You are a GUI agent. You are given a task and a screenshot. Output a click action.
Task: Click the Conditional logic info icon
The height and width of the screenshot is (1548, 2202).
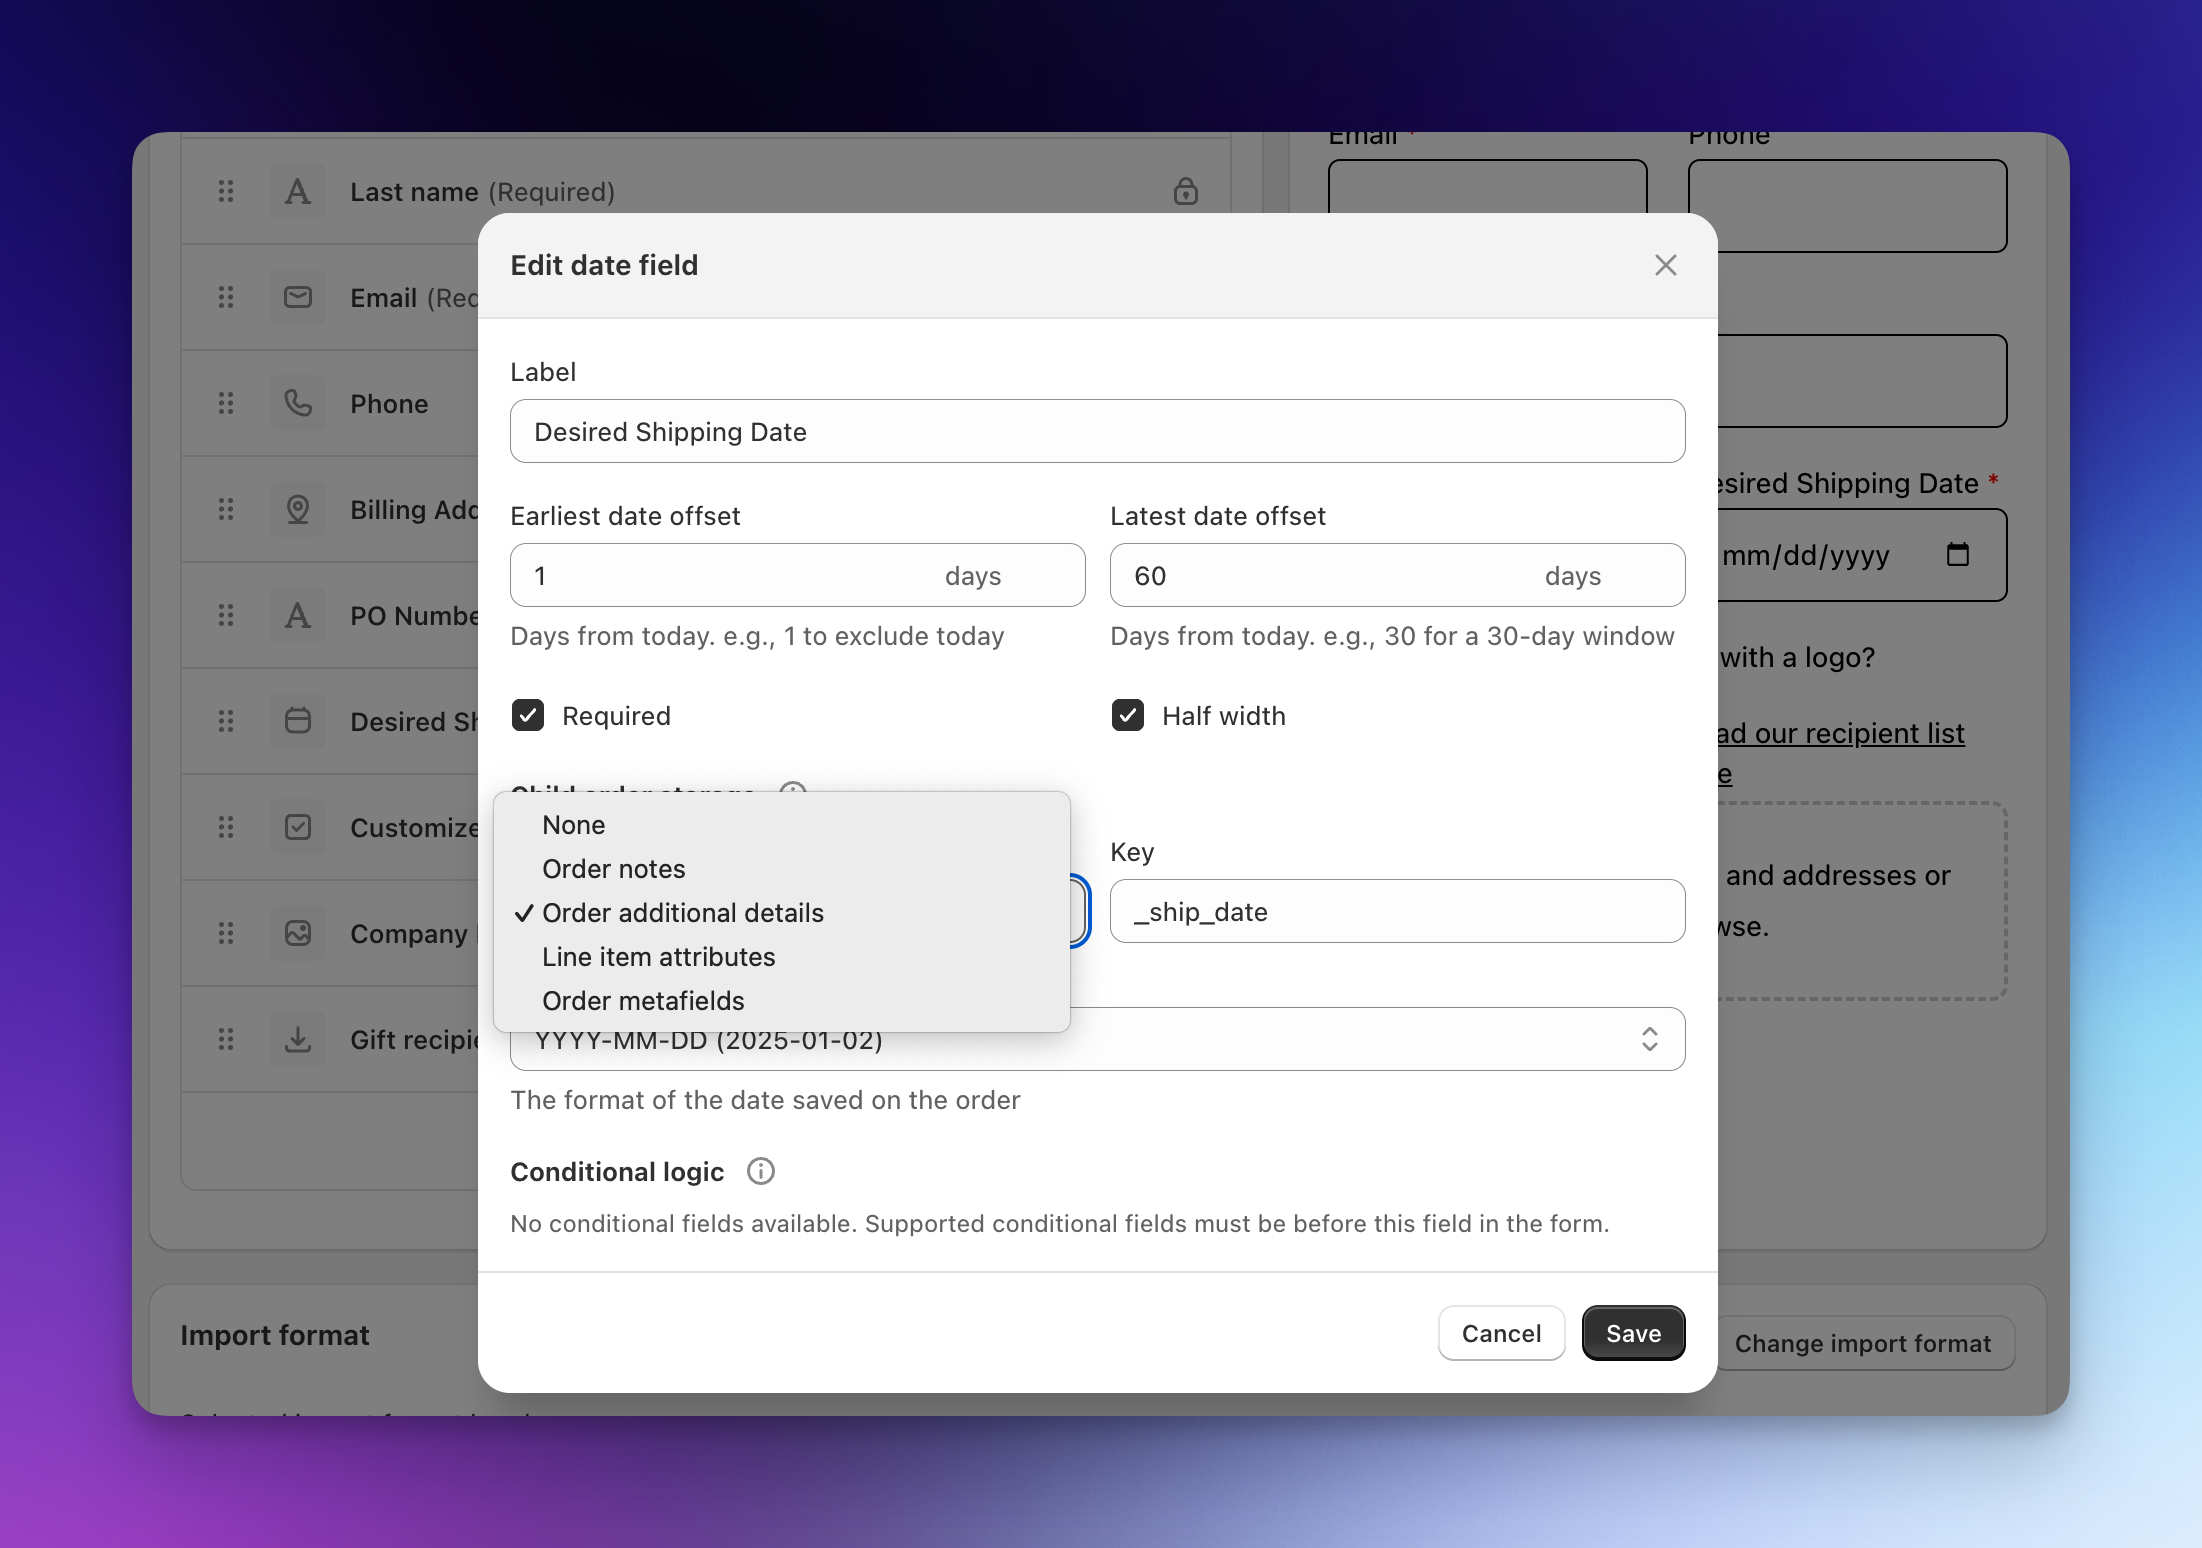pyautogui.click(x=761, y=1171)
